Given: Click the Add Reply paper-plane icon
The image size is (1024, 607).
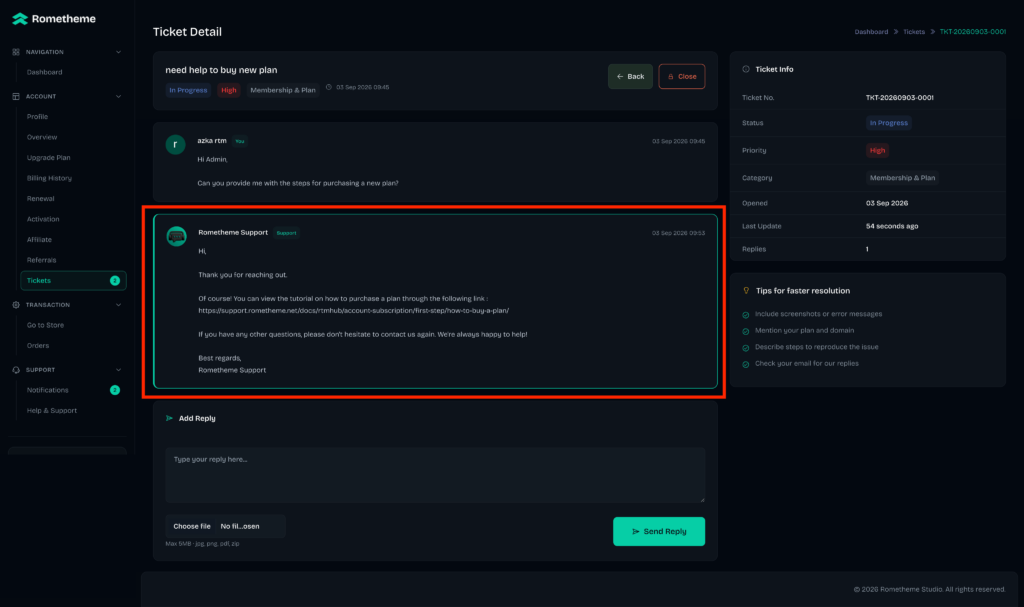Looking at the screenshot, I should [169, 418].
